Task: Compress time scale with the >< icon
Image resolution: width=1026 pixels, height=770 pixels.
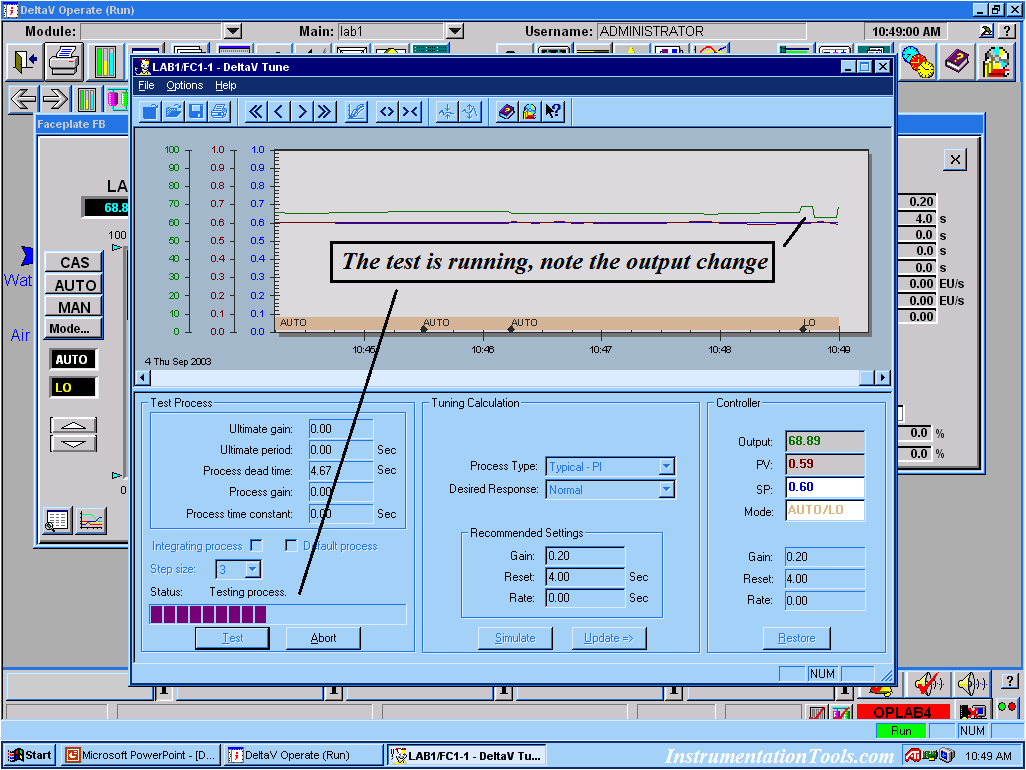Action: click(410, 112)
